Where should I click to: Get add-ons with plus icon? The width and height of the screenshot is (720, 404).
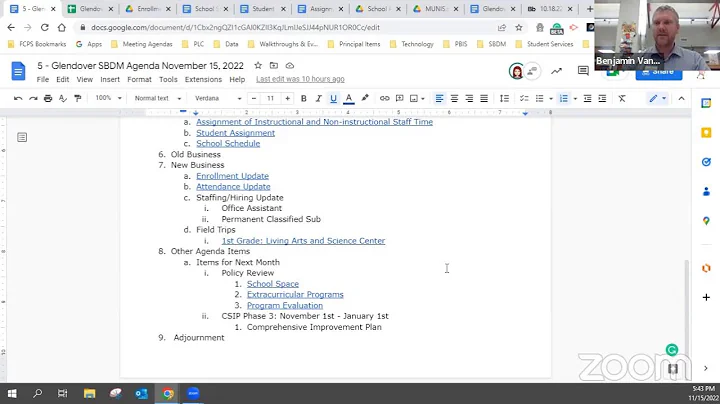pyautogui.click(x=706, y=297)
